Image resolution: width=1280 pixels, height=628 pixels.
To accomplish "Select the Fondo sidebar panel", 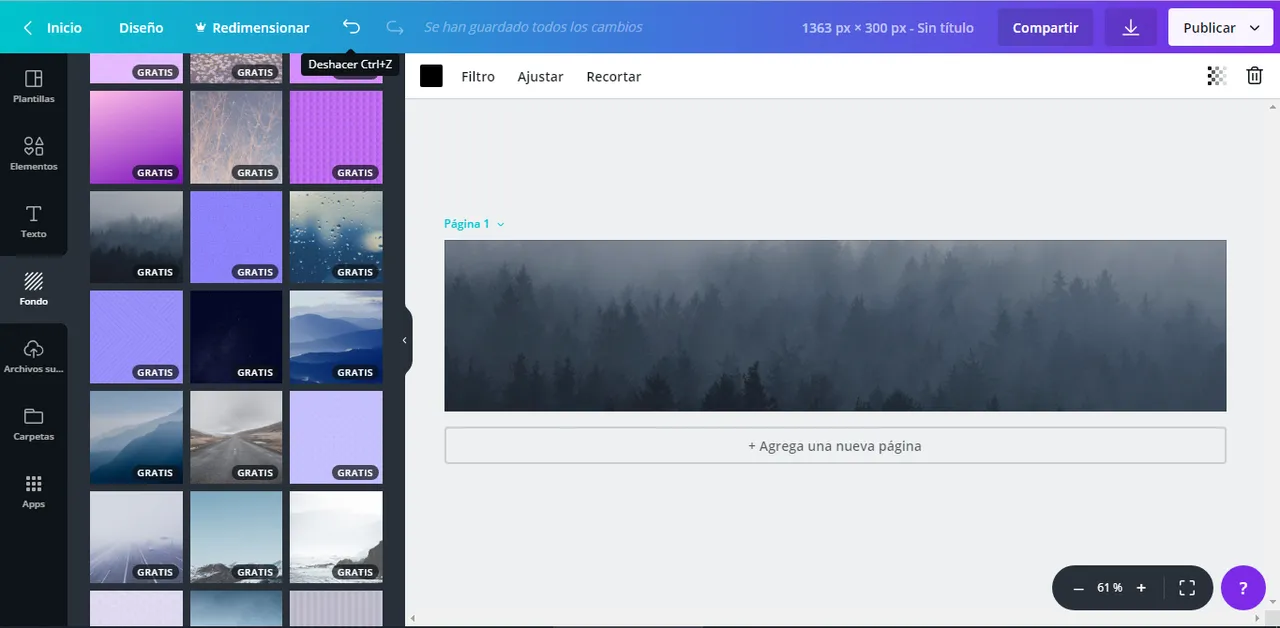I will pos(34,288).
